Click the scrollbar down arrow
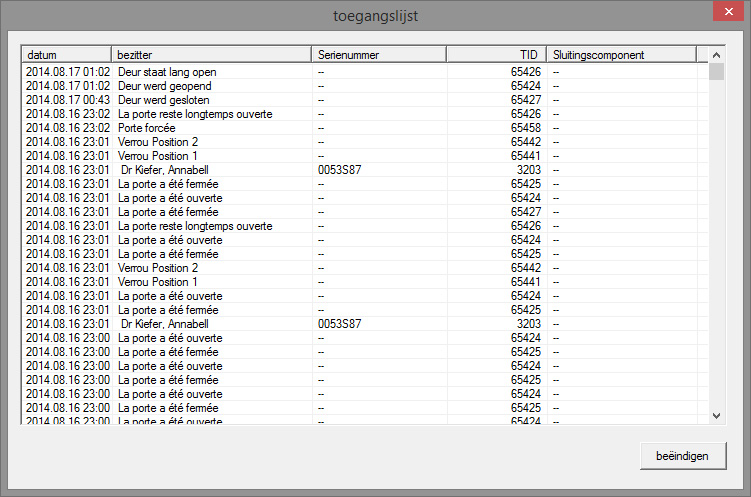This screenshot has height=497, width=751. click(x=716, y=415)
